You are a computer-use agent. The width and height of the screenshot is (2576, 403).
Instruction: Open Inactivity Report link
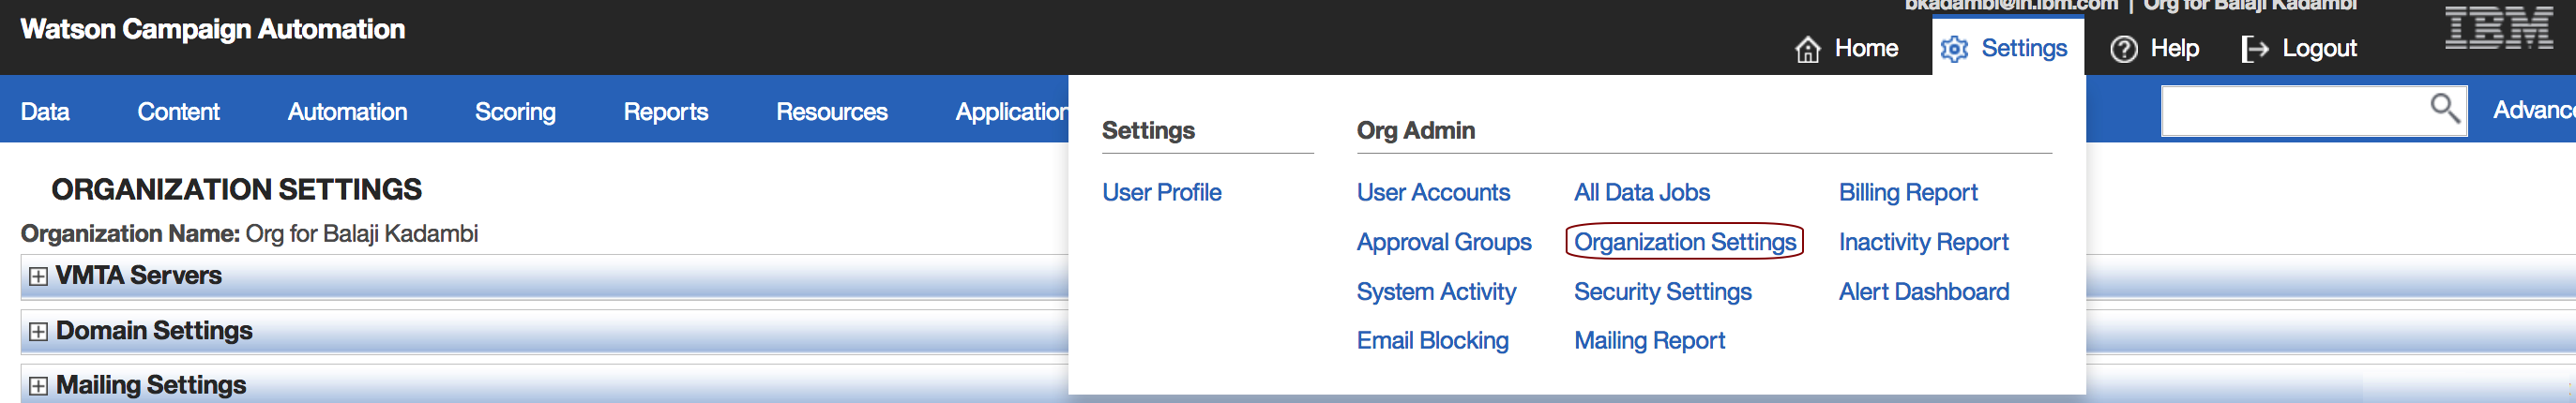(1923, 242)
